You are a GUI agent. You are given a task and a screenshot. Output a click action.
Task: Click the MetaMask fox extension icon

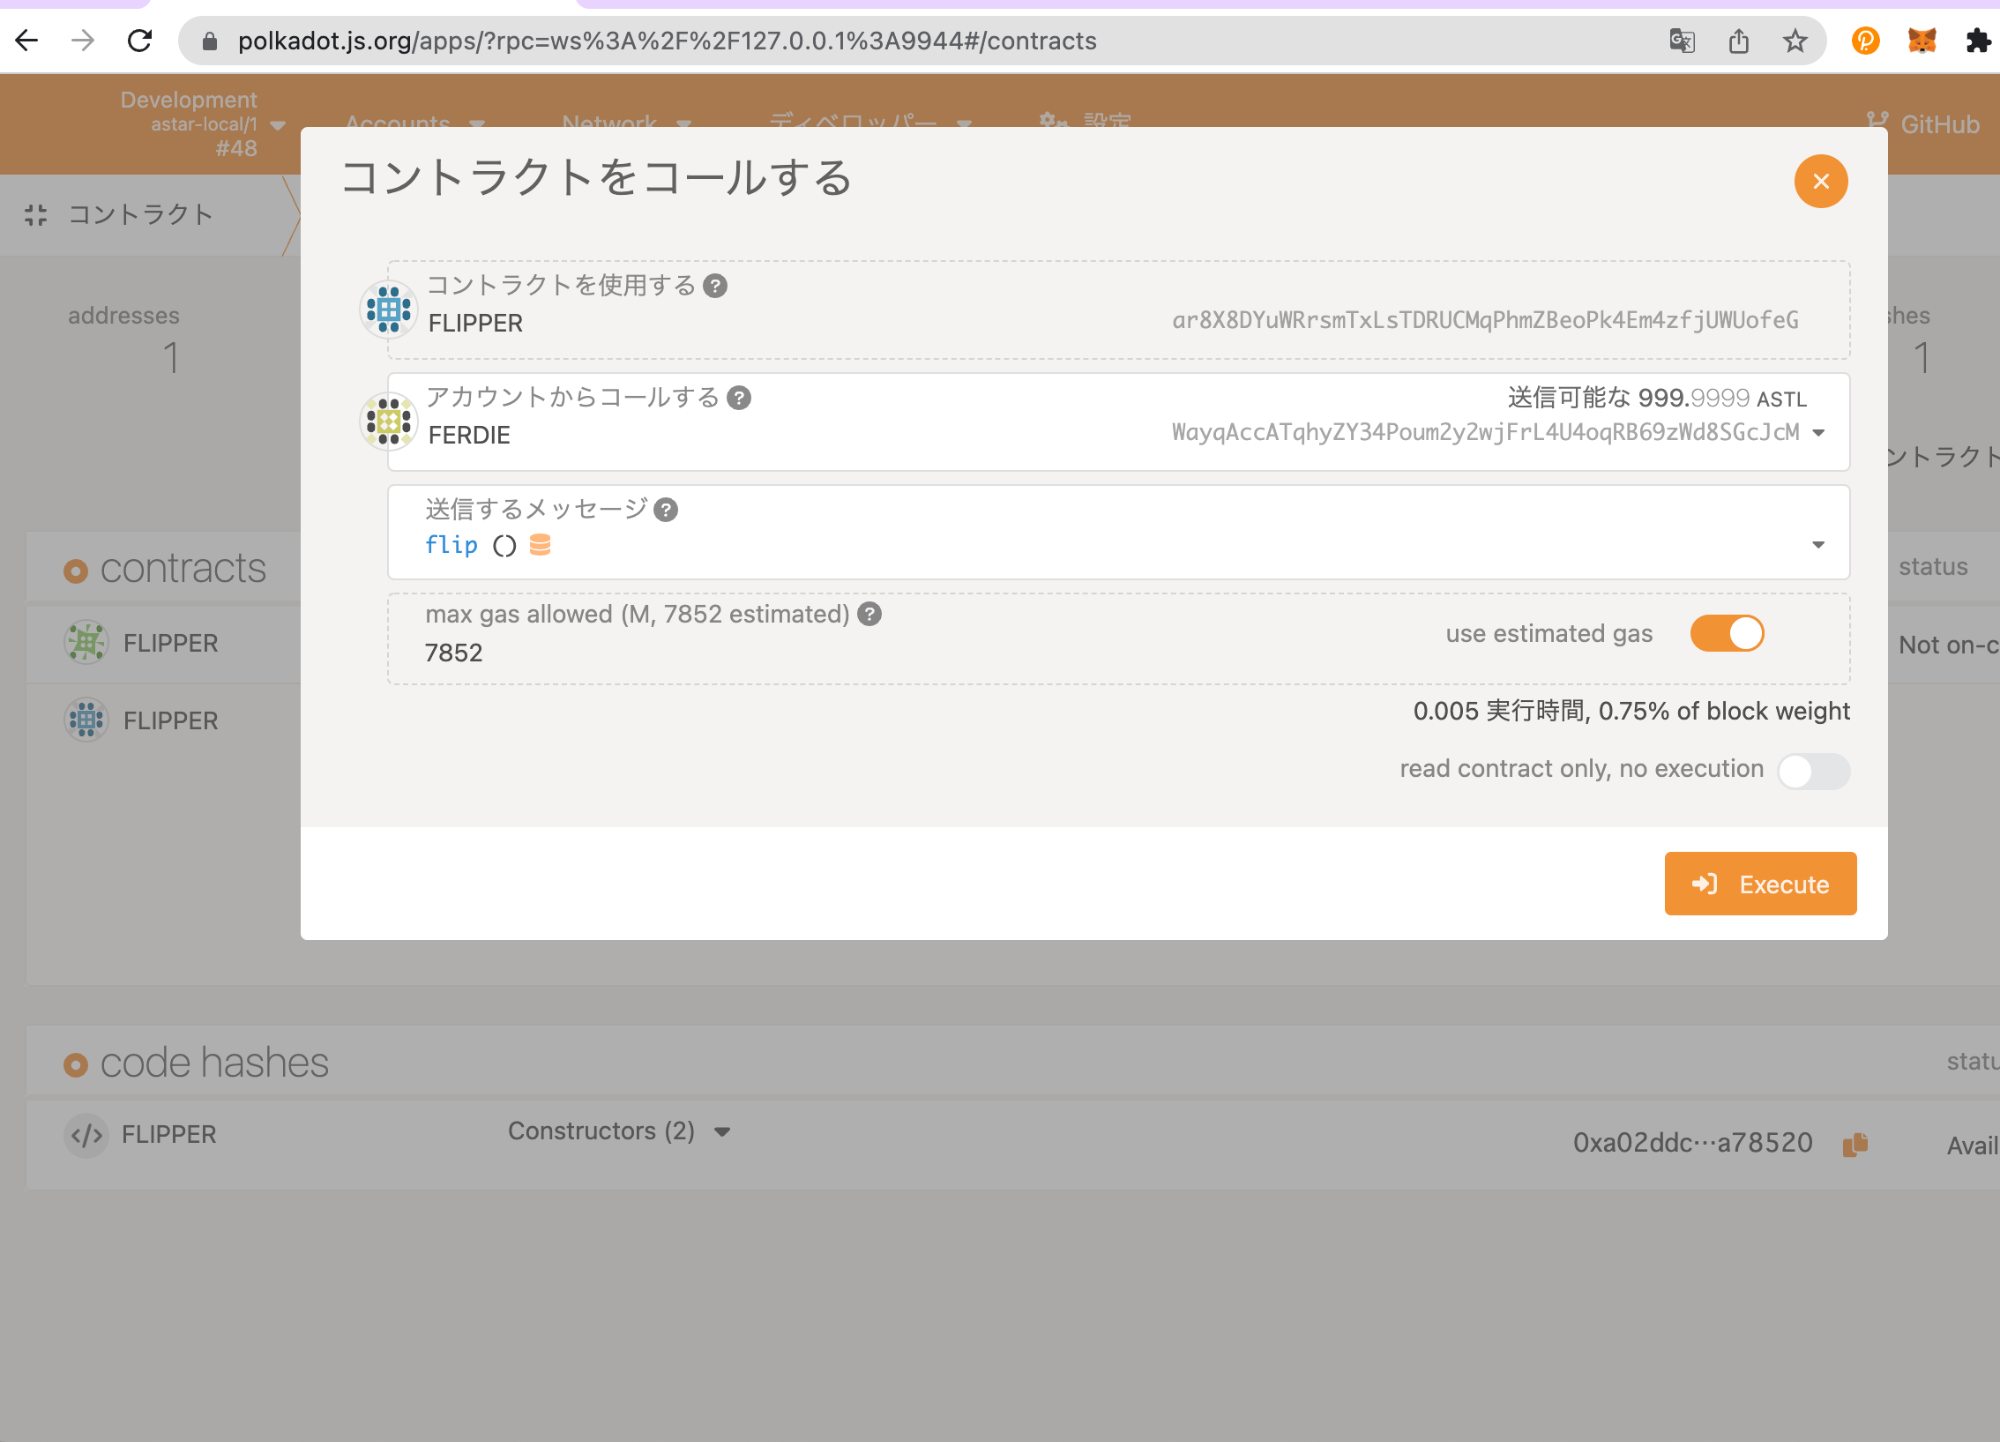pos(1921,41)
